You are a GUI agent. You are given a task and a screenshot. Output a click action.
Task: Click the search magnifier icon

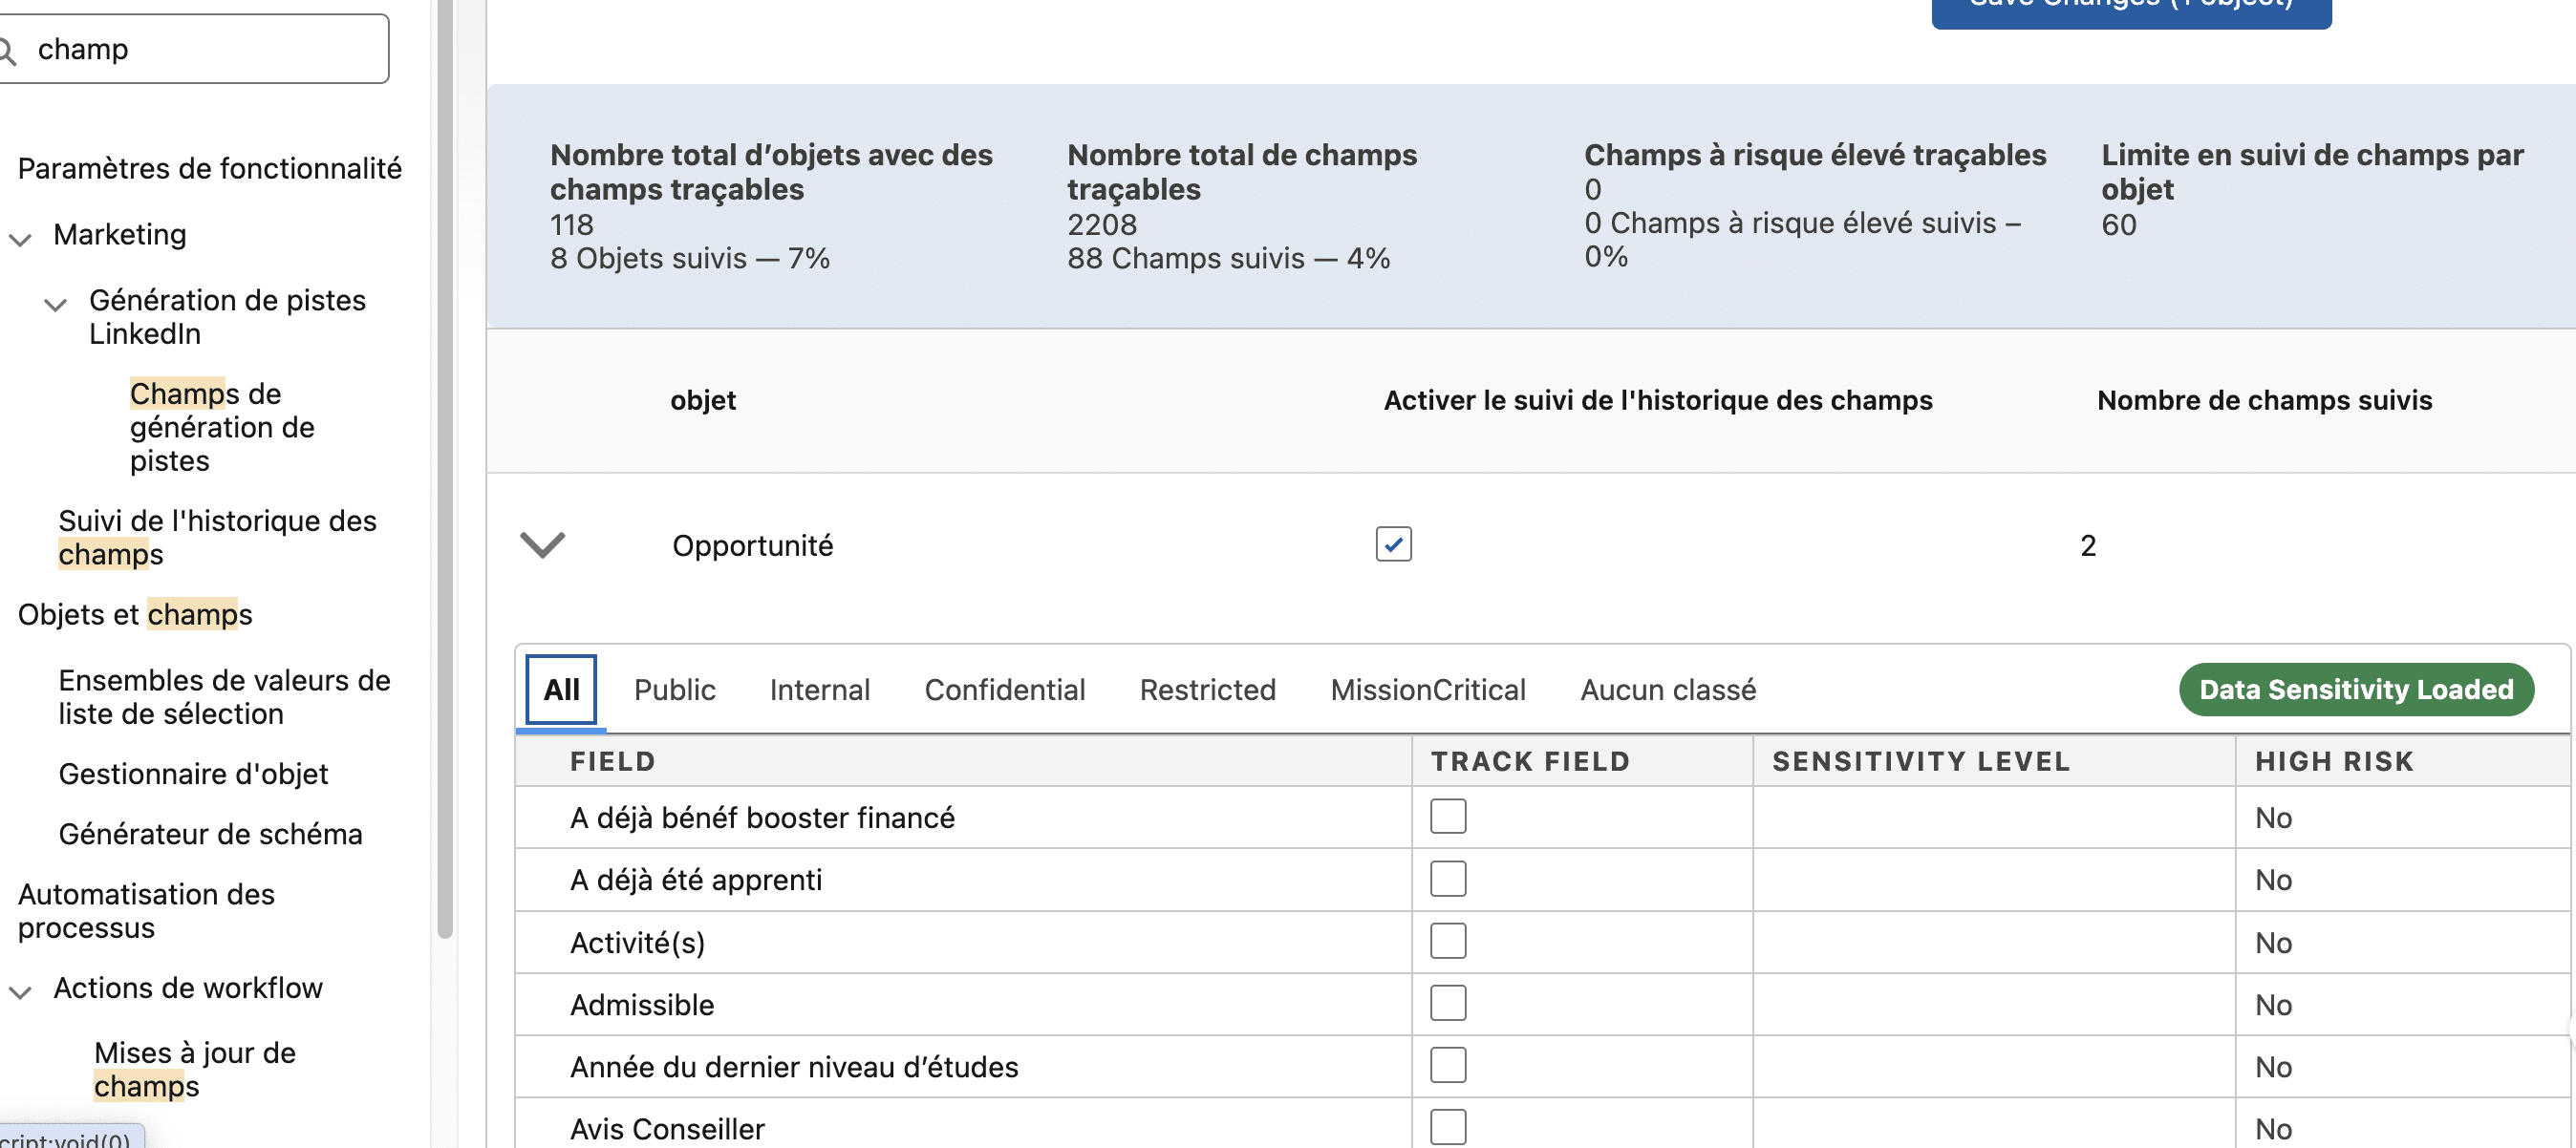[8, 50]
